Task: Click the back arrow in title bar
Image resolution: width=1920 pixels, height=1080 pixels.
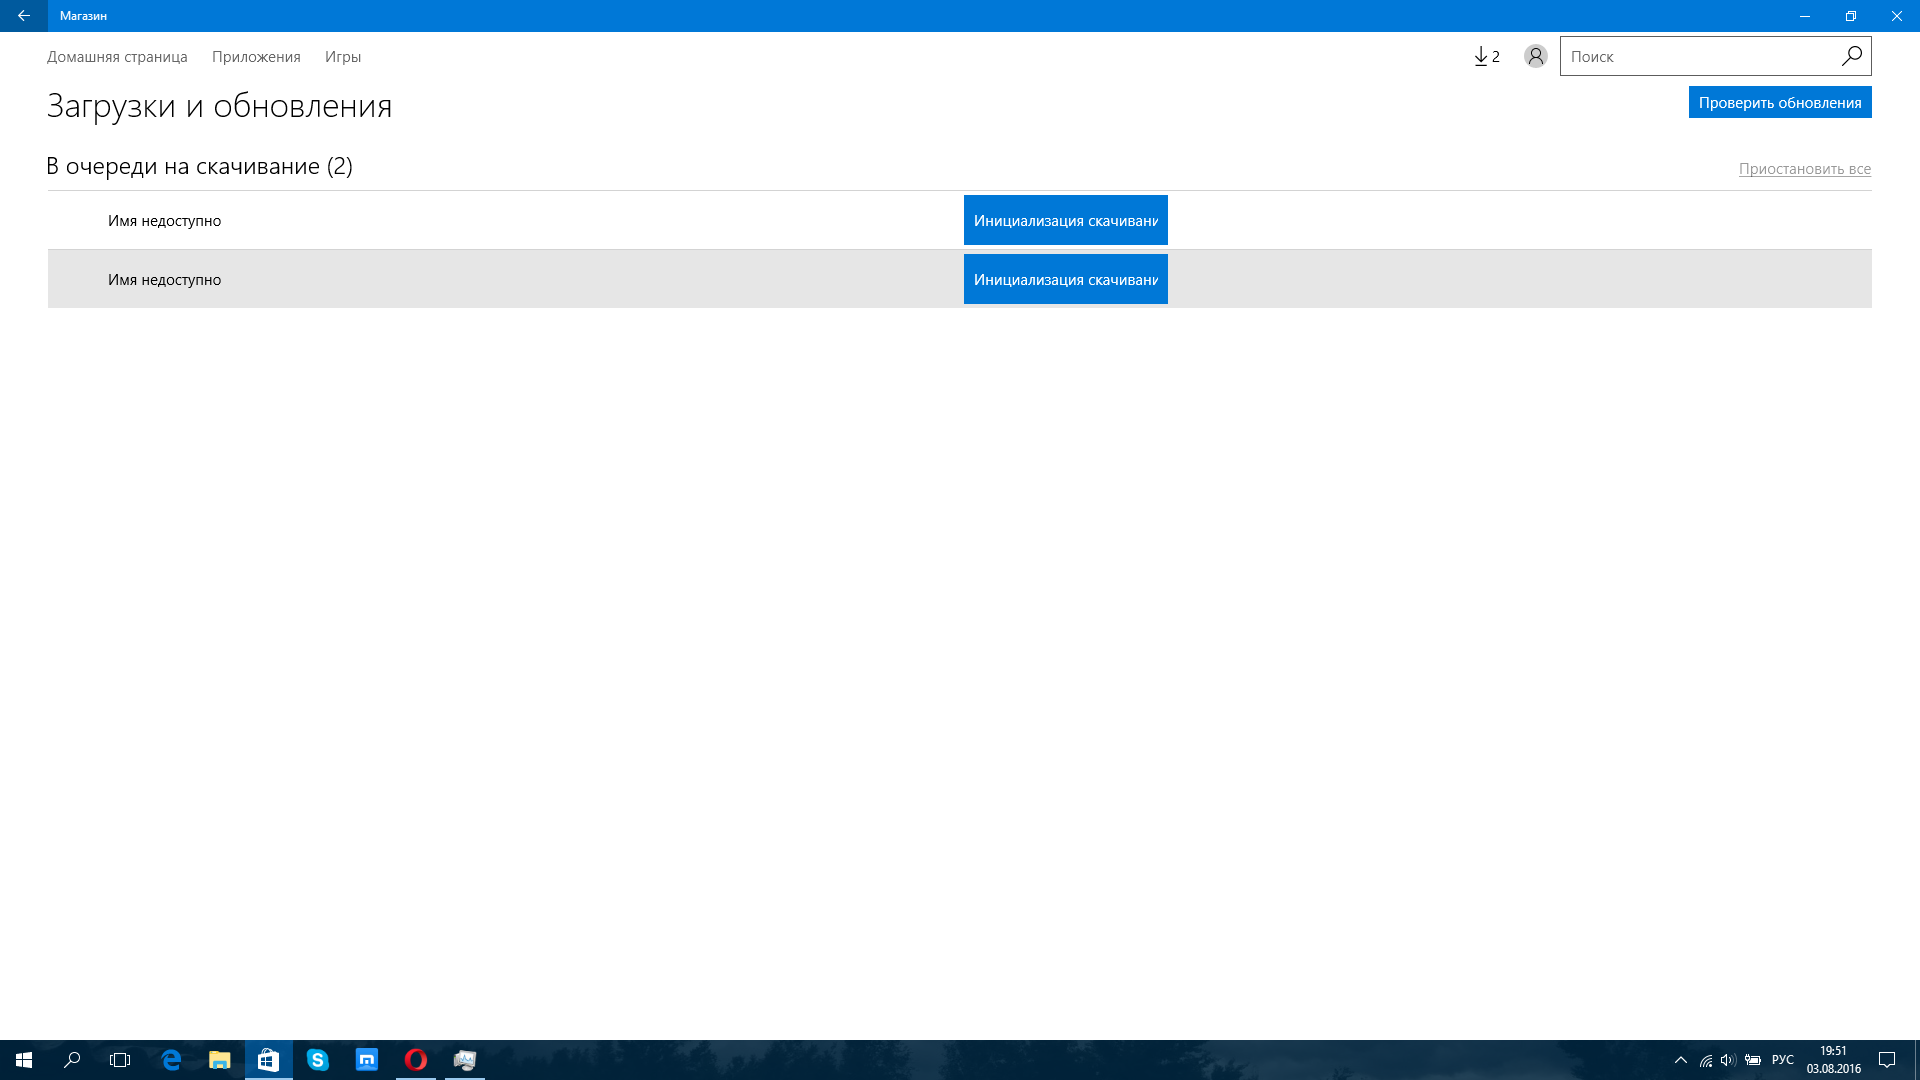Action: pyautogui.click(x=23, y=16)
